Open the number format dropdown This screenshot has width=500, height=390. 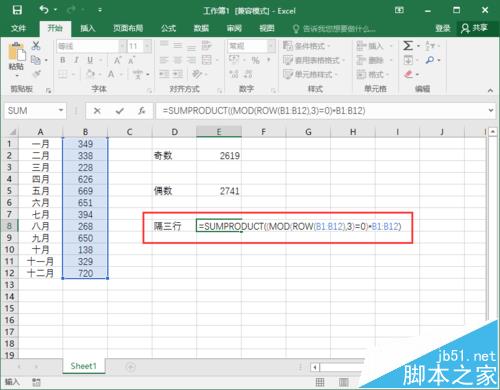(x=271, y=46)
